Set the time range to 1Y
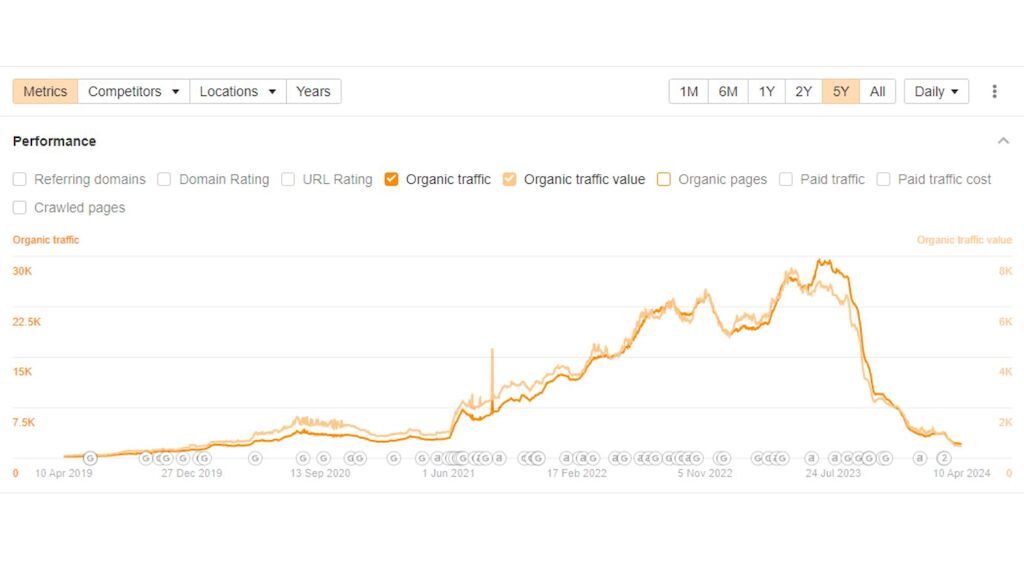Viewport: 1024px width, 576px height. 766,92
